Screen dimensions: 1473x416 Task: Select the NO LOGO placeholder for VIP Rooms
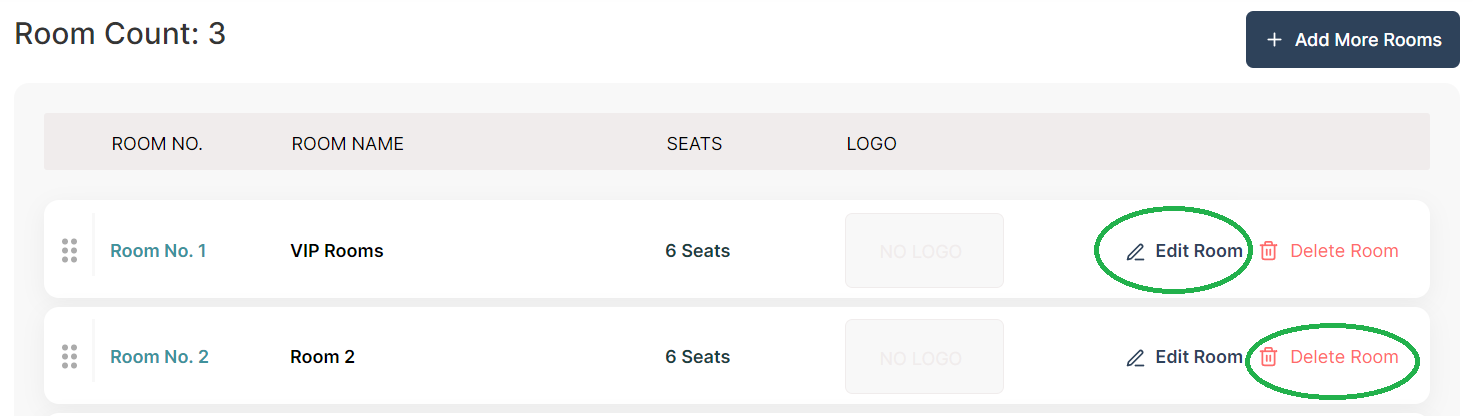click(924, 251)
